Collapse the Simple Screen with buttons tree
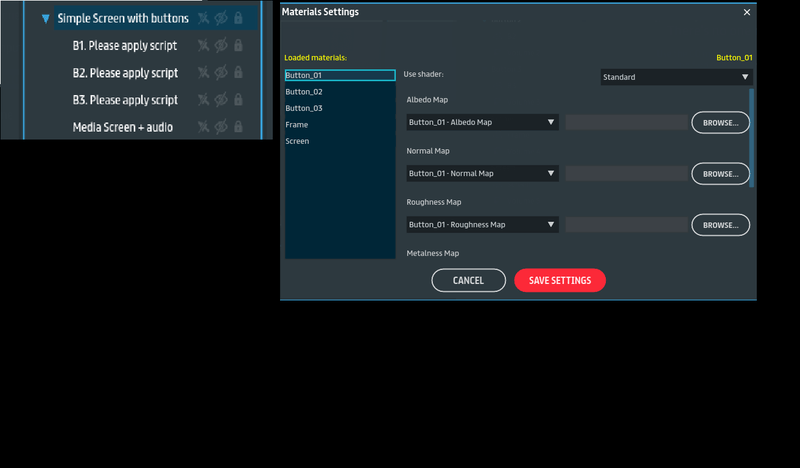 tap(46, 19)
